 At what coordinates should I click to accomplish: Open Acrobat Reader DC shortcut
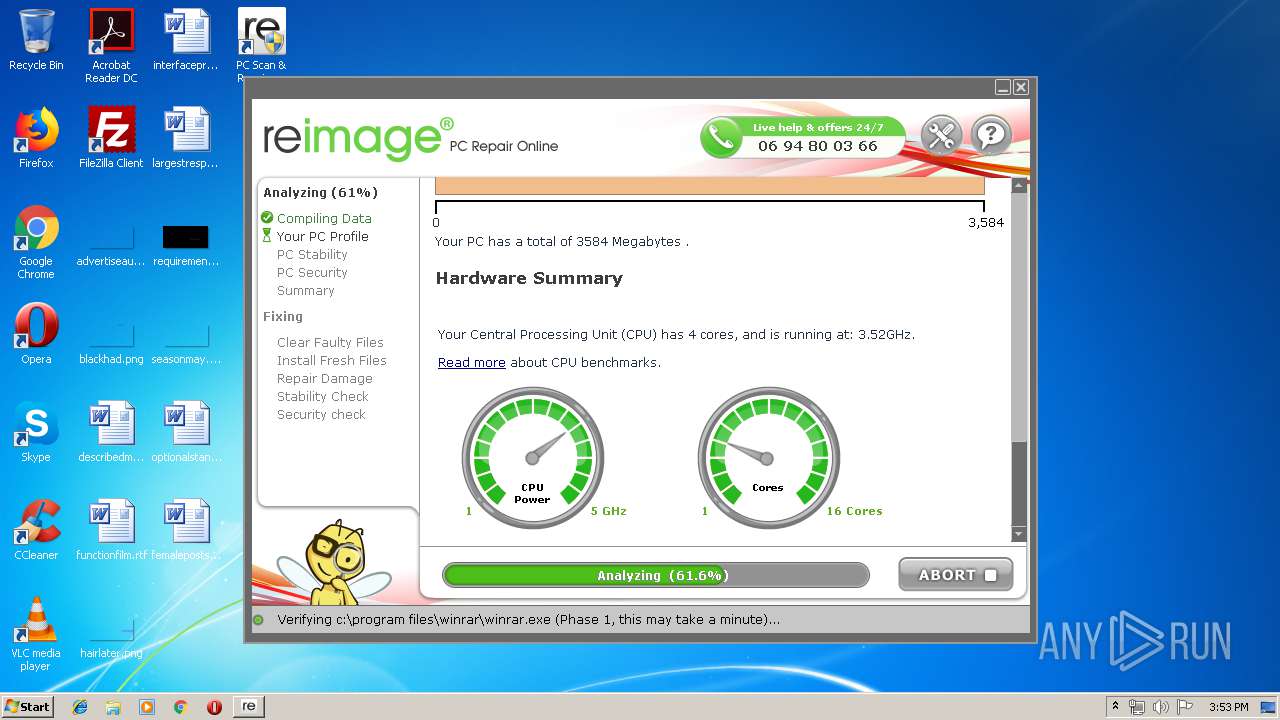coord(111,46)
